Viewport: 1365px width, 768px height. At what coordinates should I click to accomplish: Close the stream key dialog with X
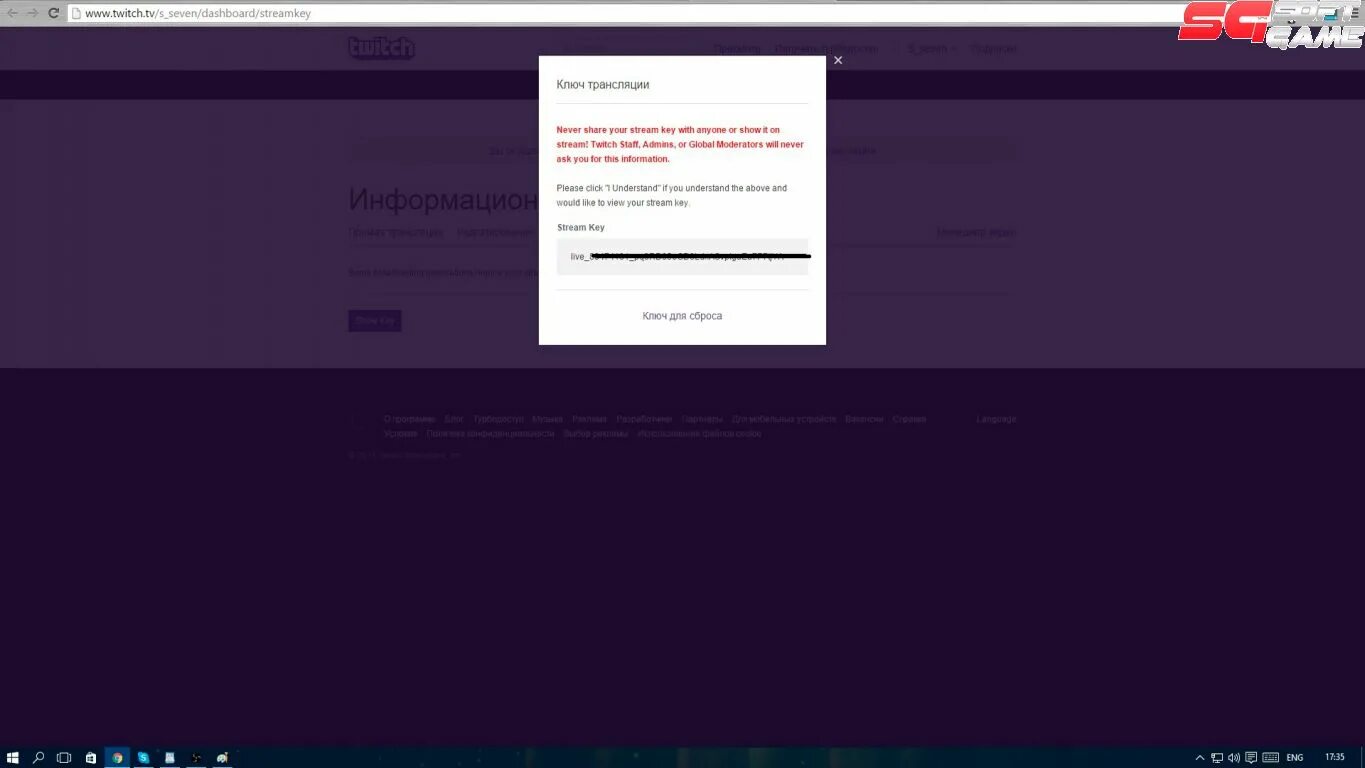coord(838,60)
